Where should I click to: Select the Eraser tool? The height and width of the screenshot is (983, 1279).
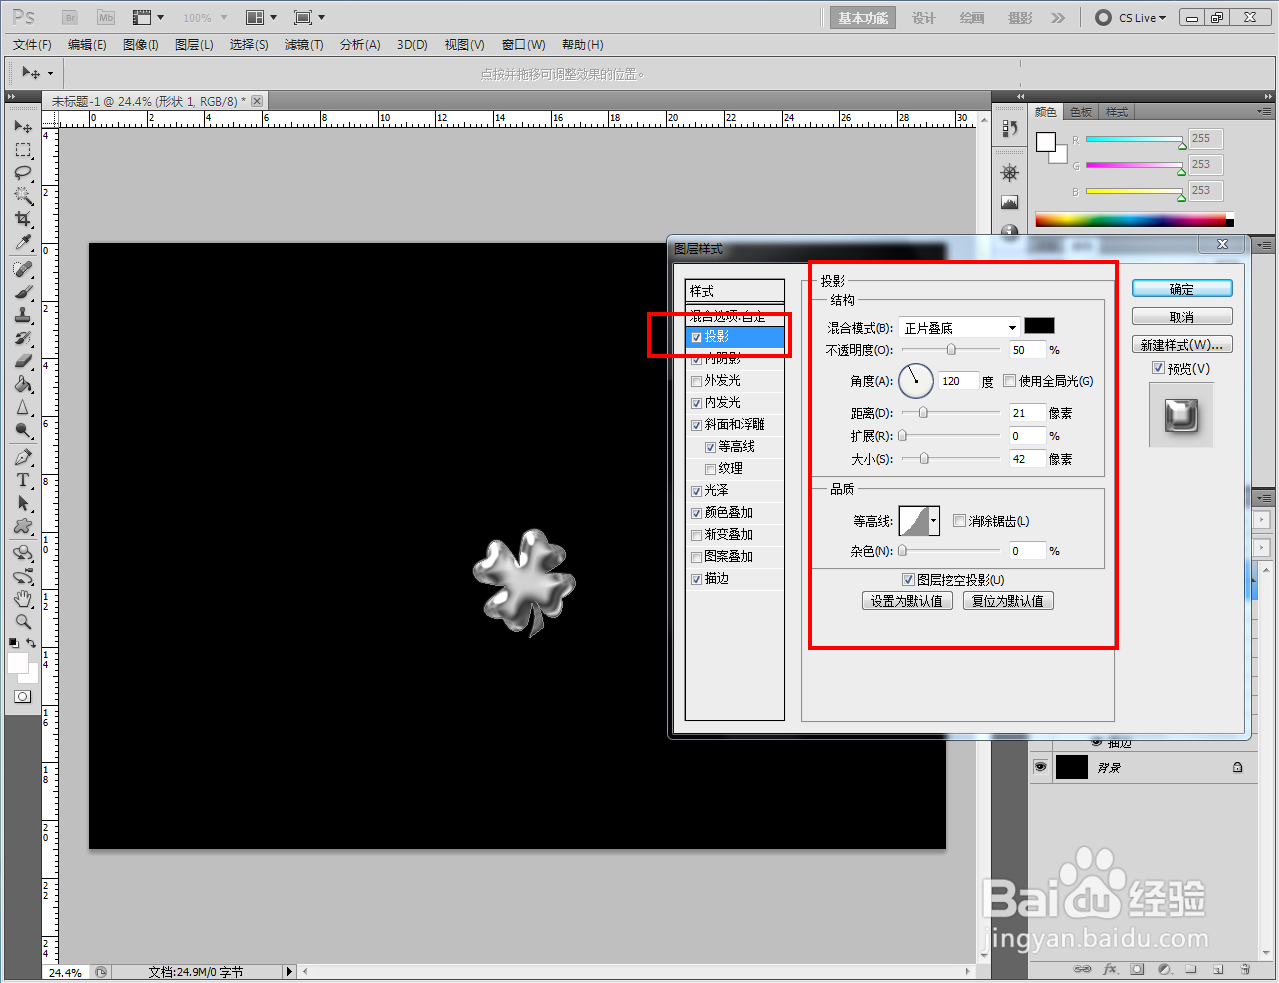point(23,362)
